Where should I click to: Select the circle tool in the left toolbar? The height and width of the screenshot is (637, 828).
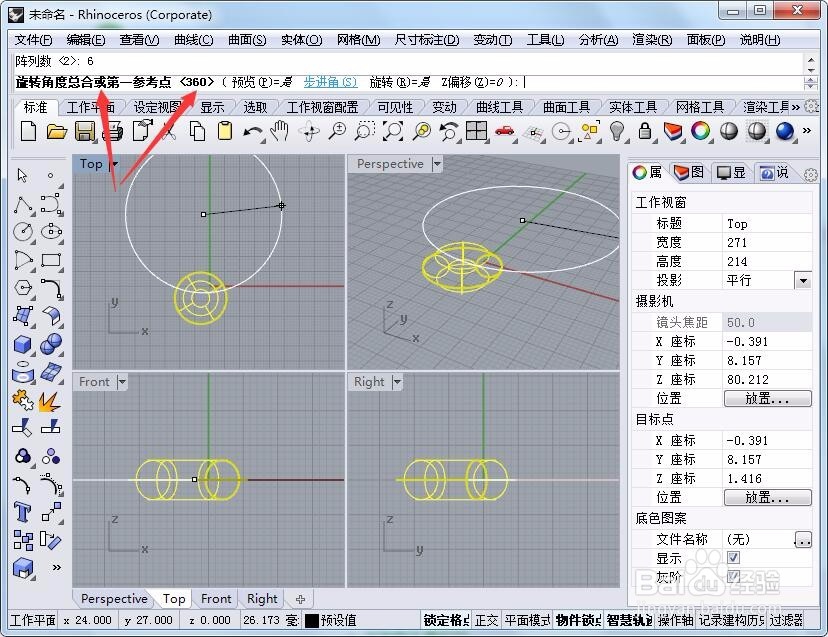(x=23, y=231)
